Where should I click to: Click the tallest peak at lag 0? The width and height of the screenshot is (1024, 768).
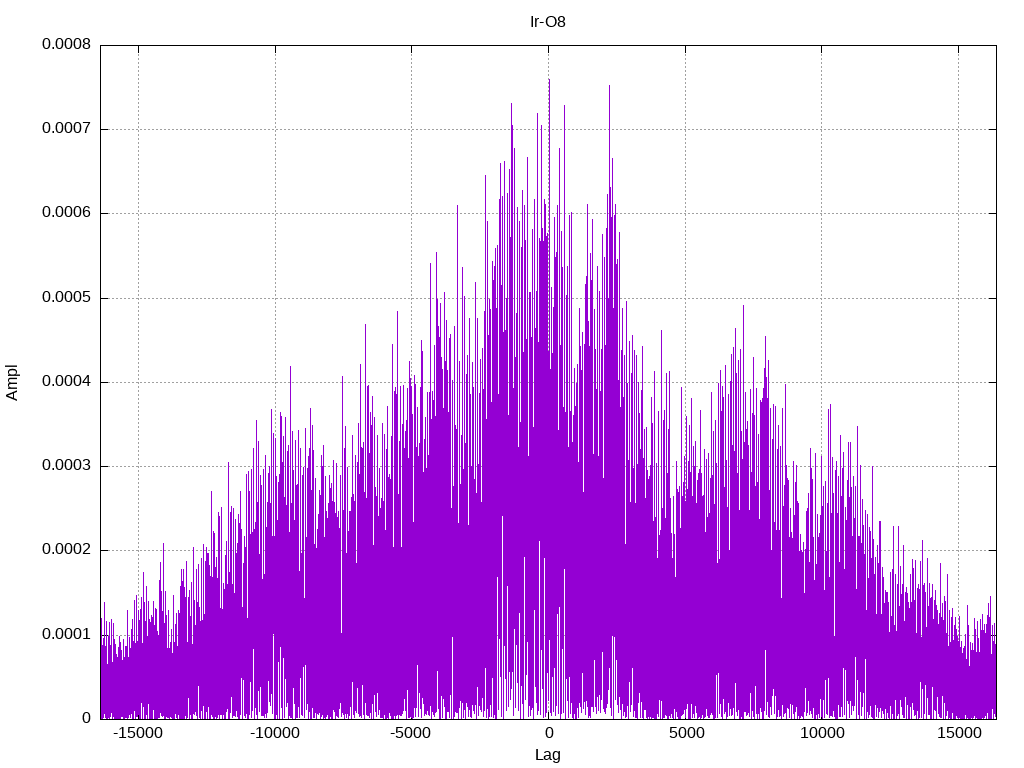click(549, 80)
